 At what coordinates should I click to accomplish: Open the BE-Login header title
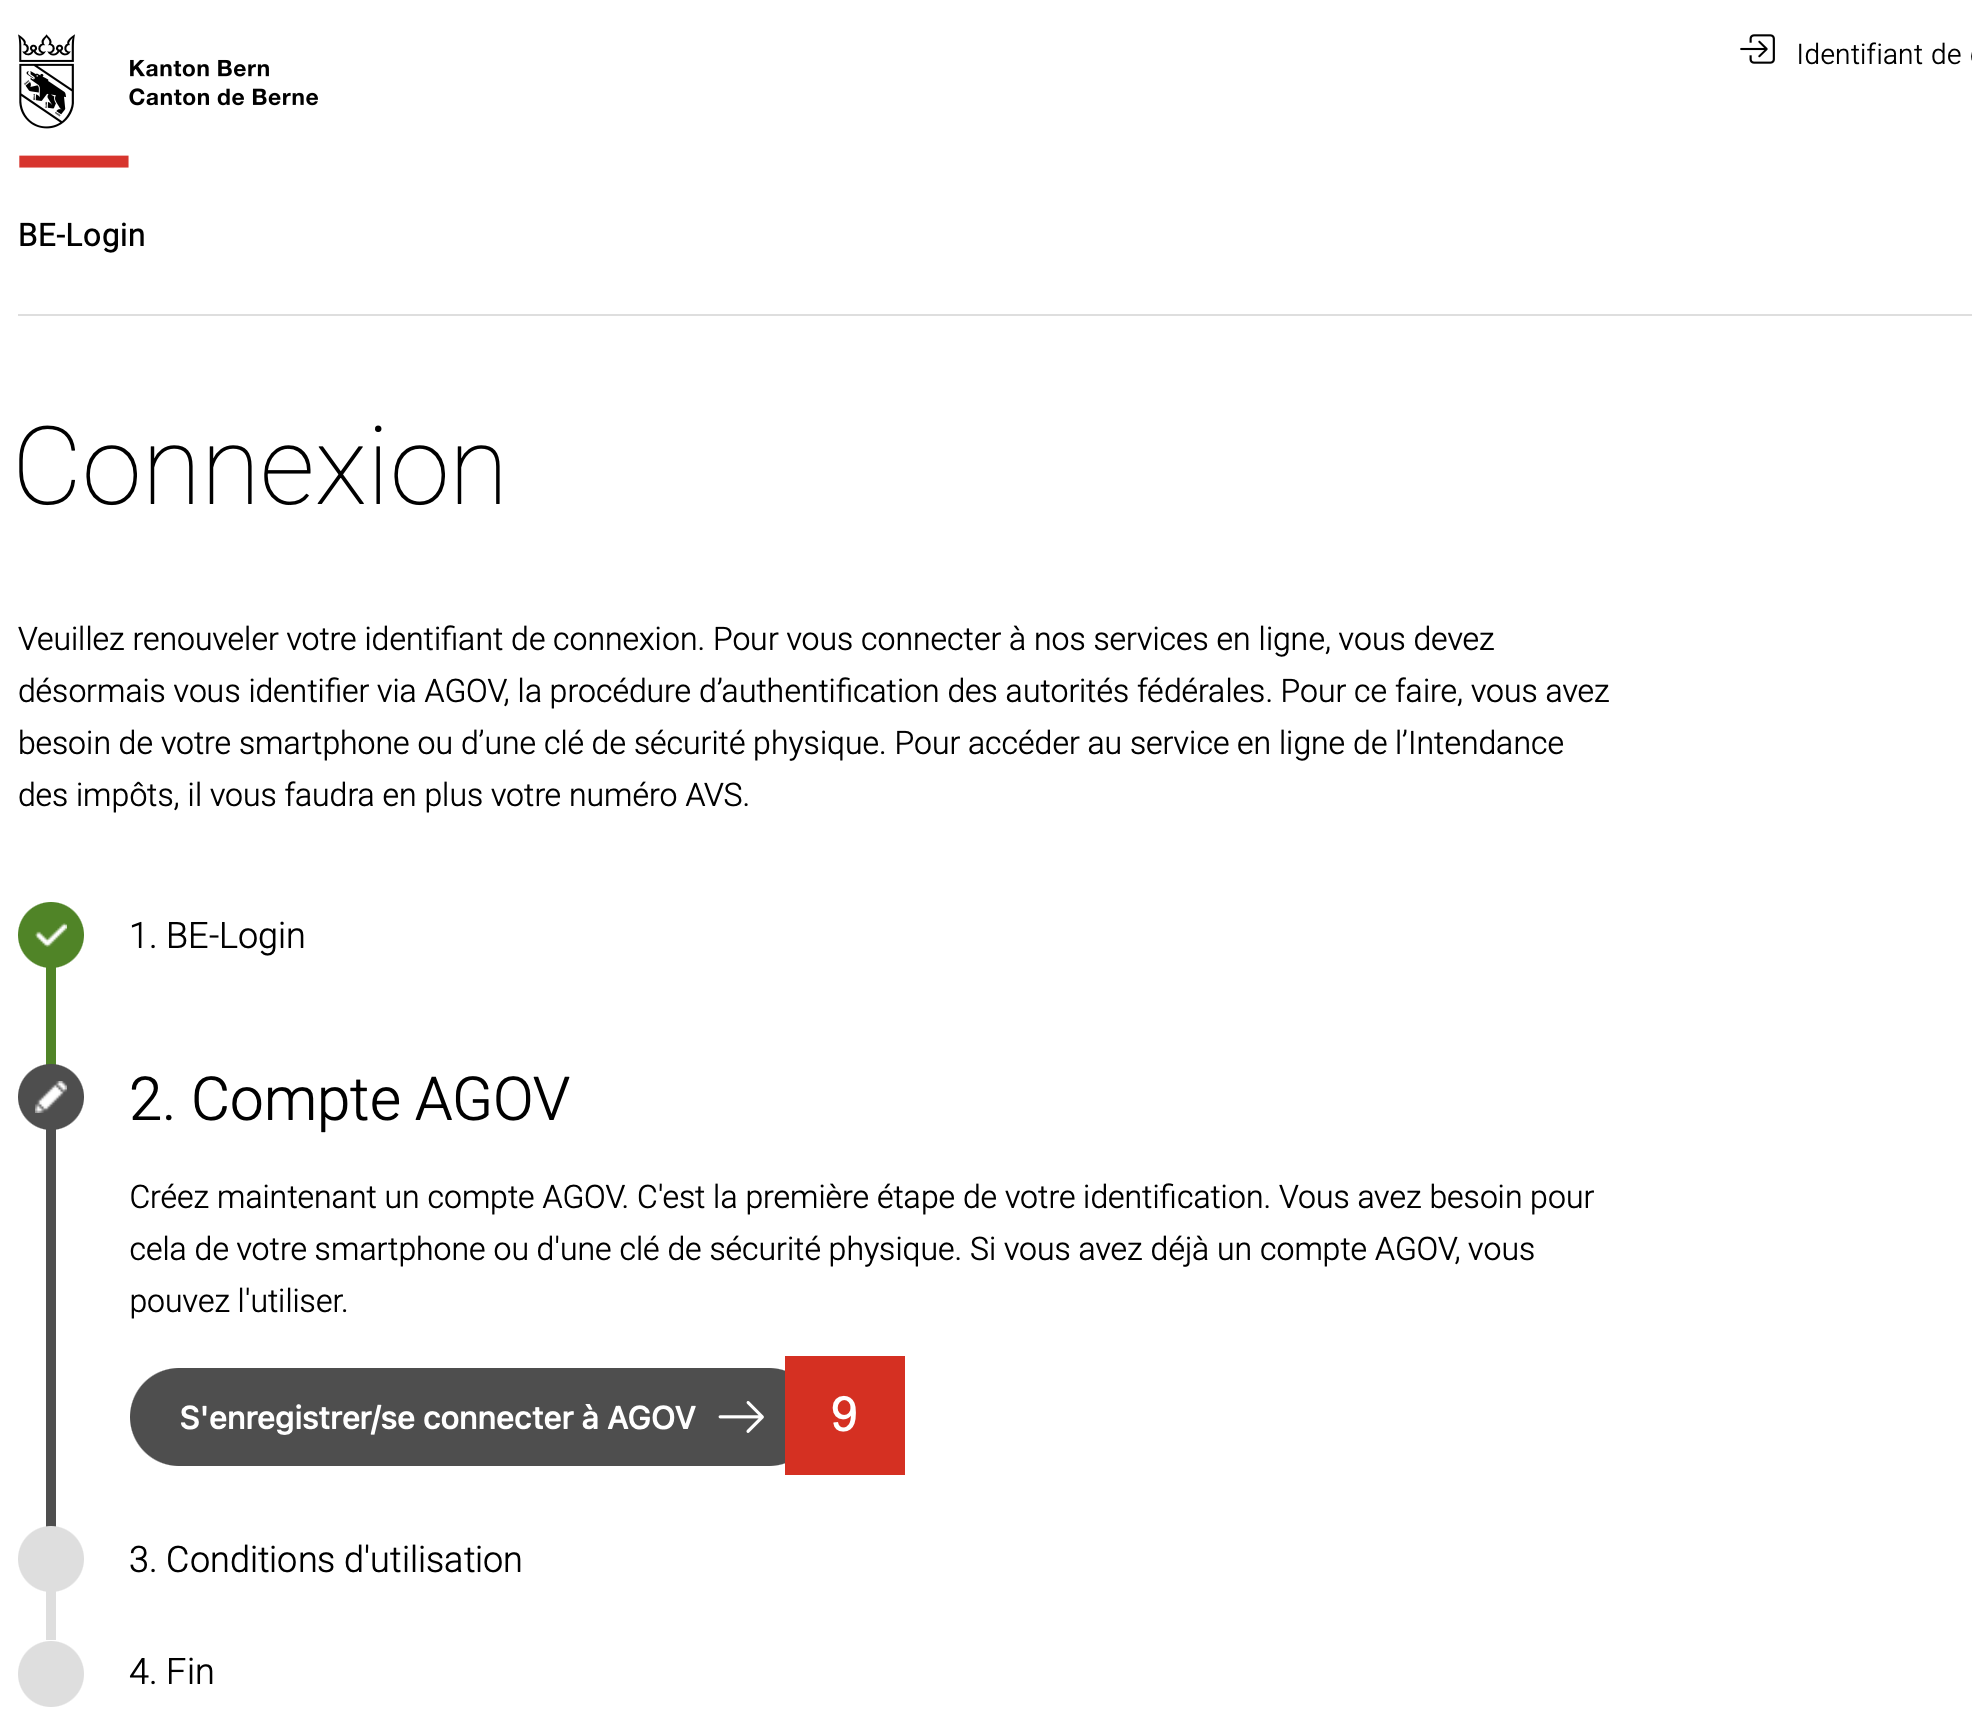(82, 235)
